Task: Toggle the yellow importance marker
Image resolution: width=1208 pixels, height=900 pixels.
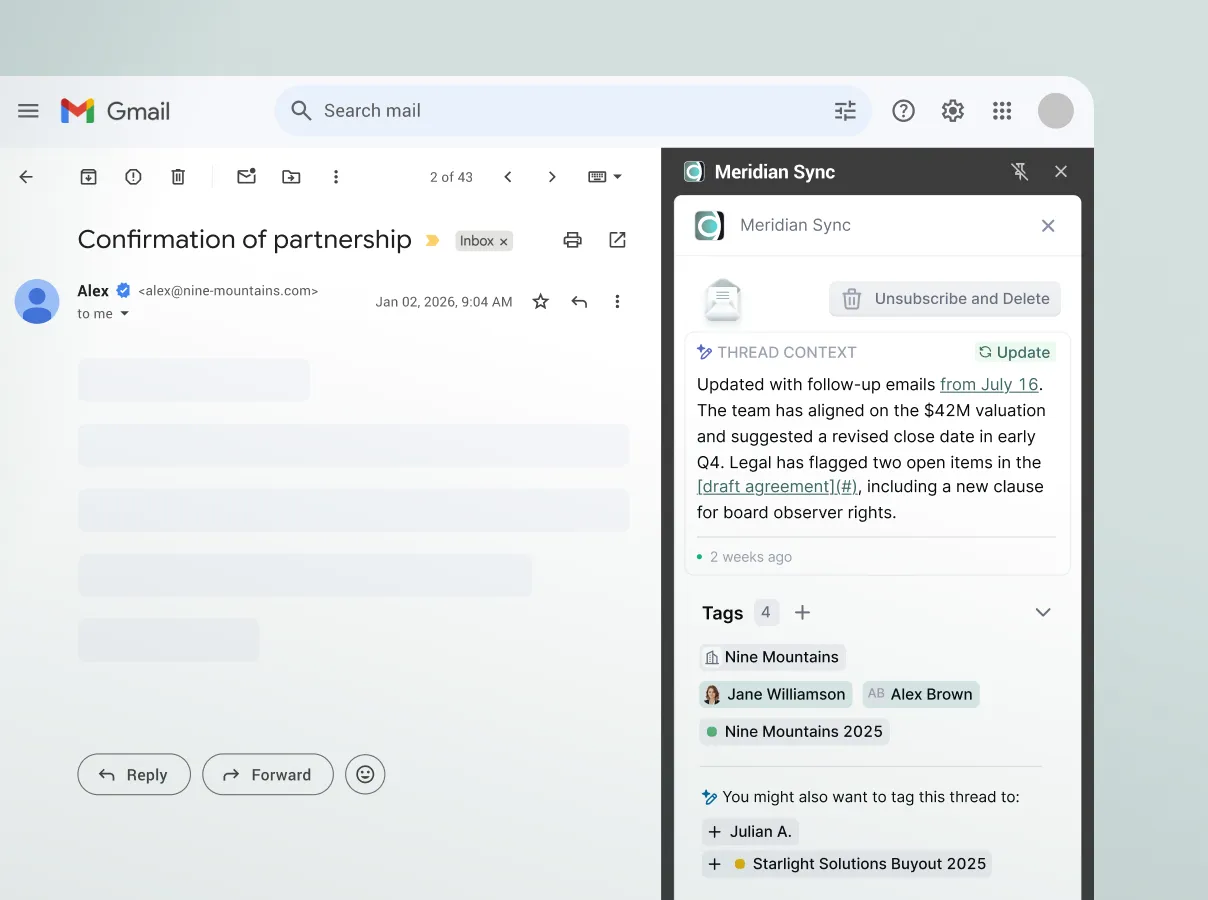Action: point(432,241)
